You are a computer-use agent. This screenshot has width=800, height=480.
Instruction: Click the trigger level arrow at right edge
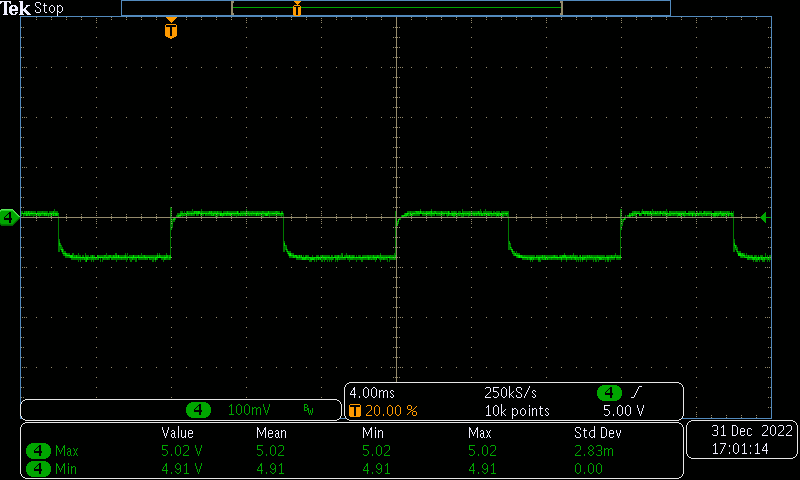764,217
